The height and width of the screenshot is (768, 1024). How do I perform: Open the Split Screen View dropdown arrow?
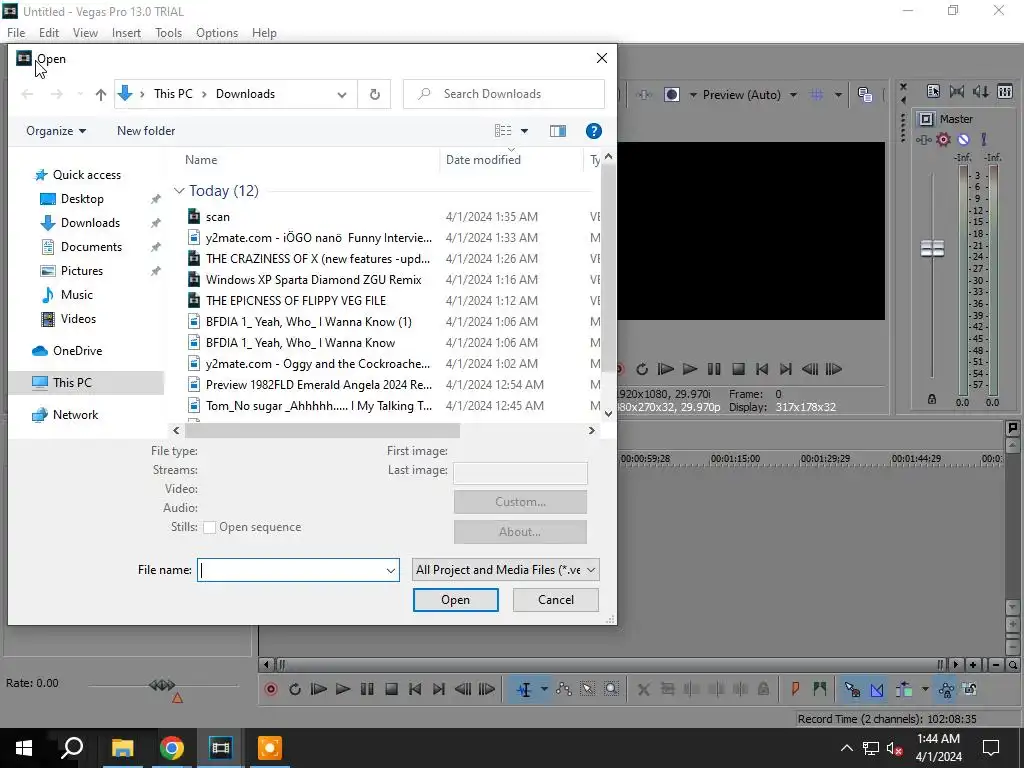click(693, 95)
